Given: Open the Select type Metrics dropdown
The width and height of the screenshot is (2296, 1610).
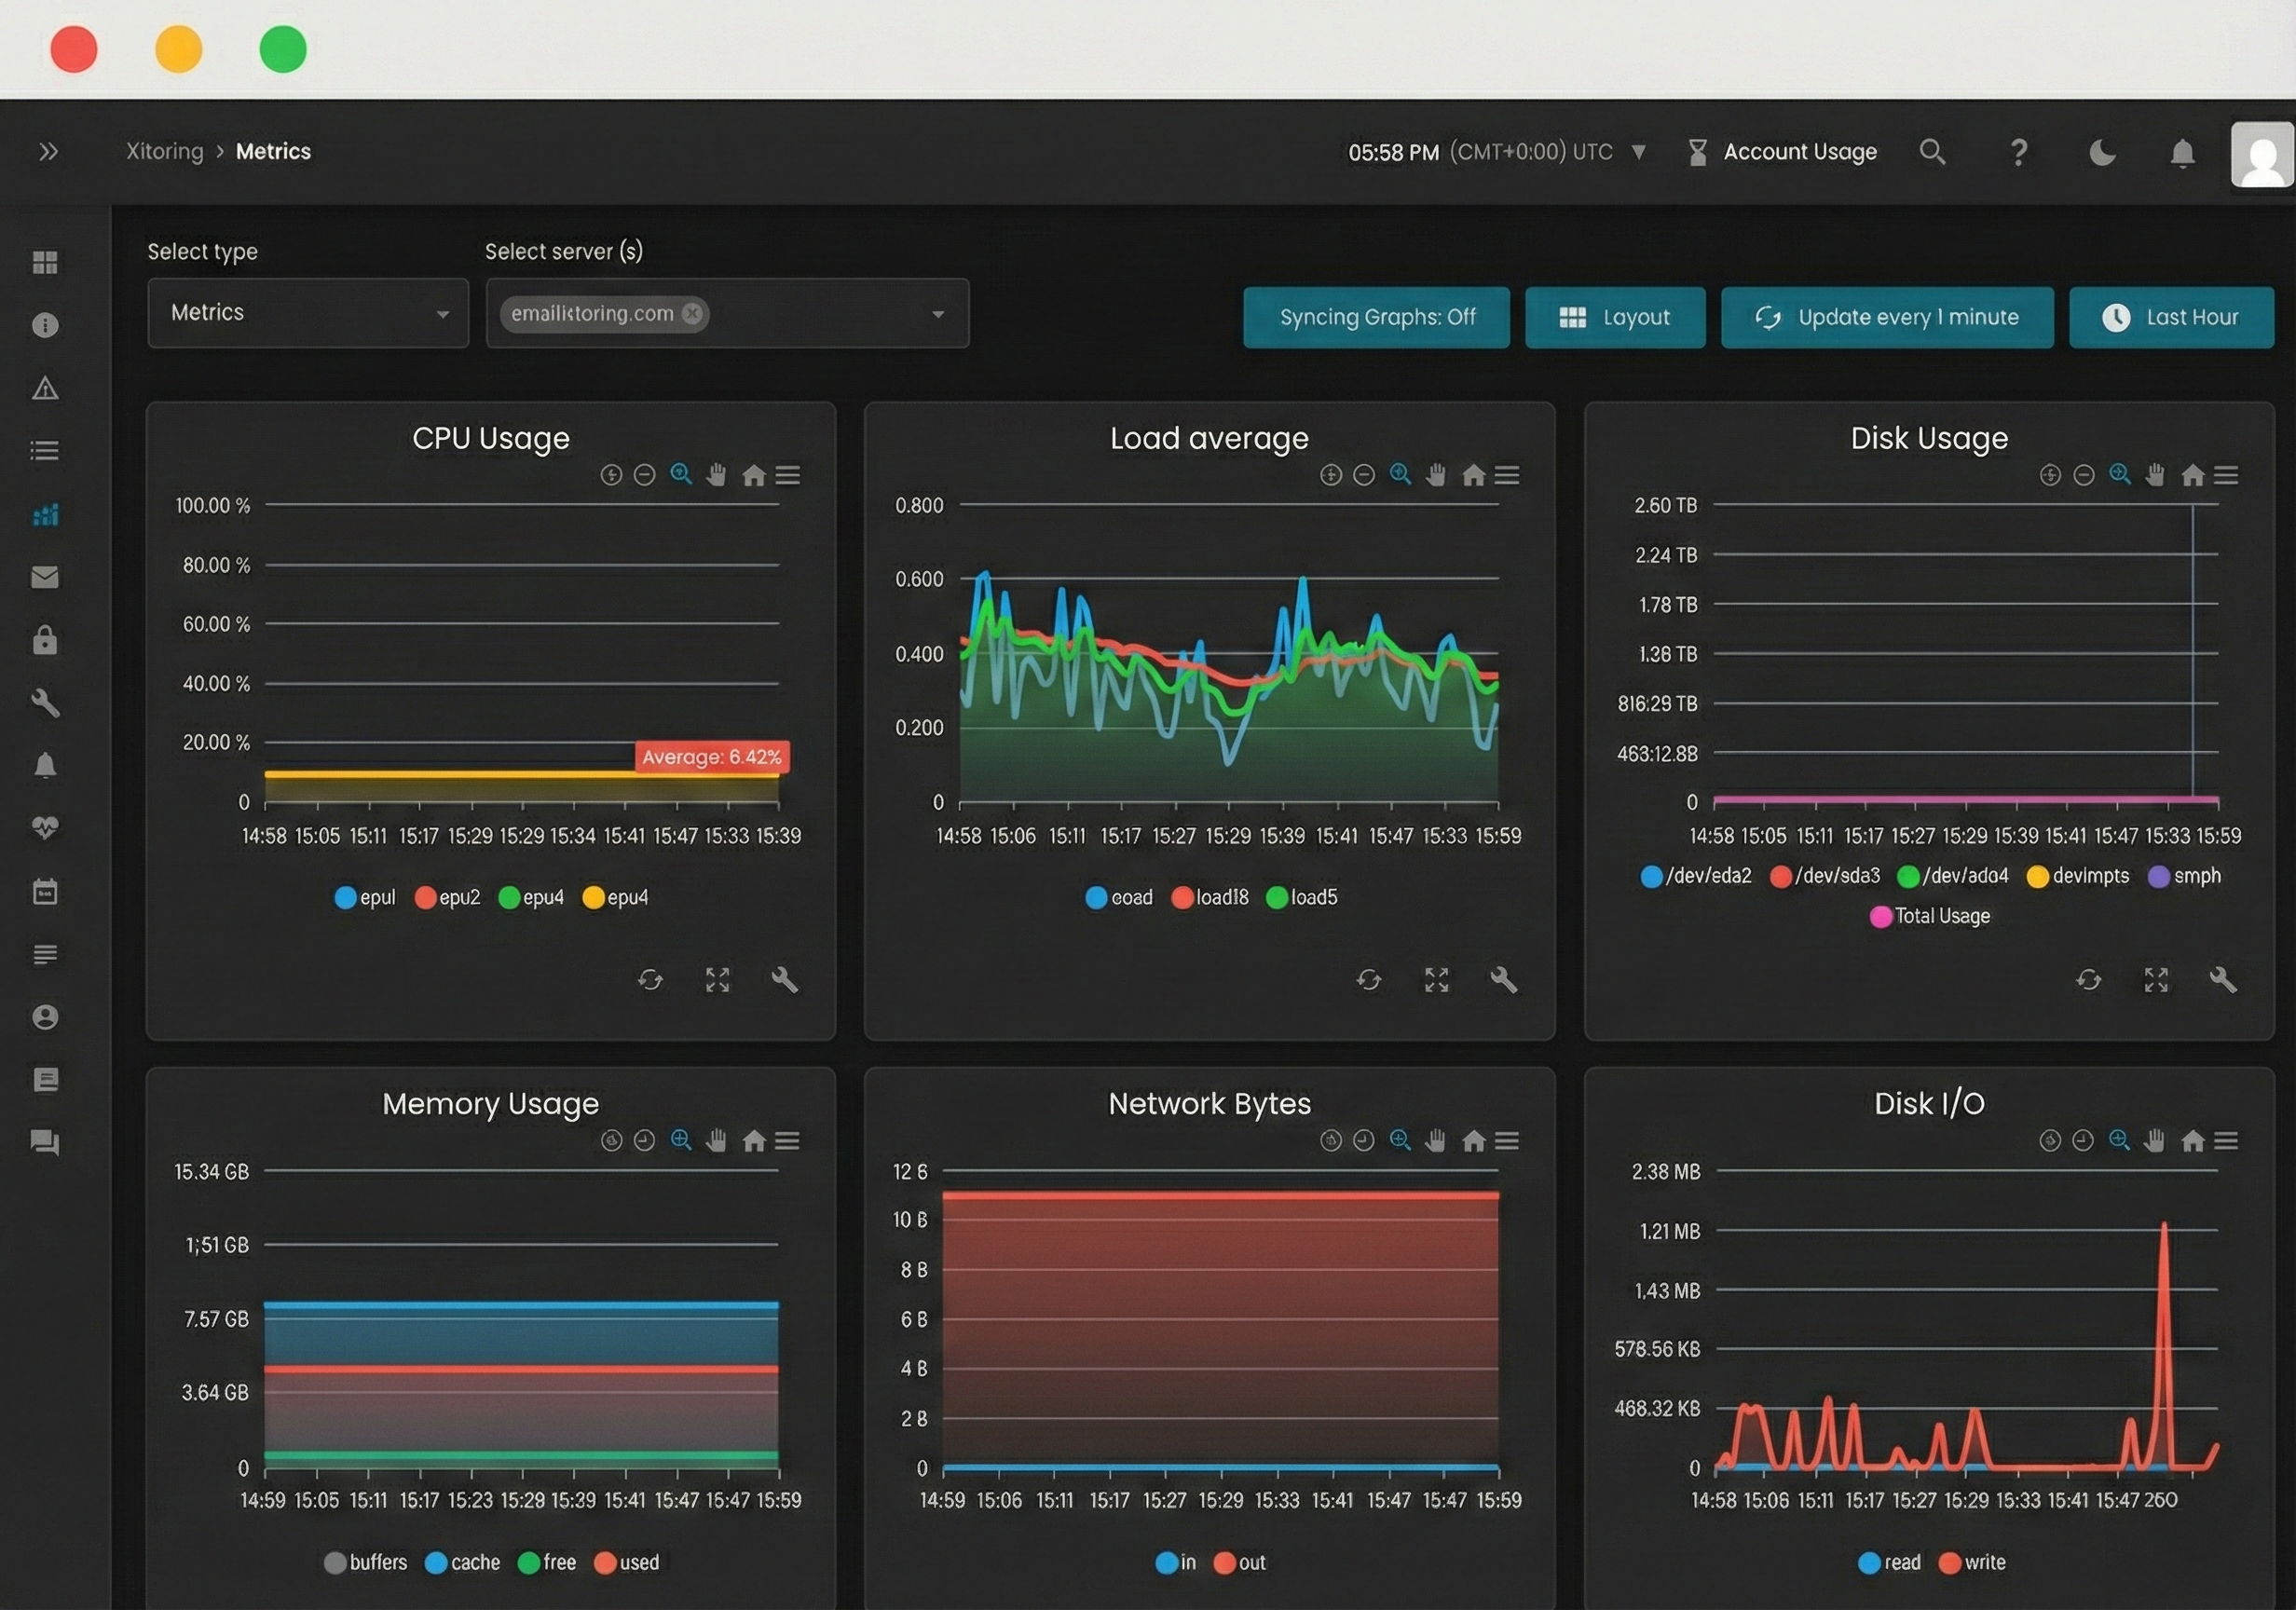Looking at the screenshot, I should click(306, 312).
